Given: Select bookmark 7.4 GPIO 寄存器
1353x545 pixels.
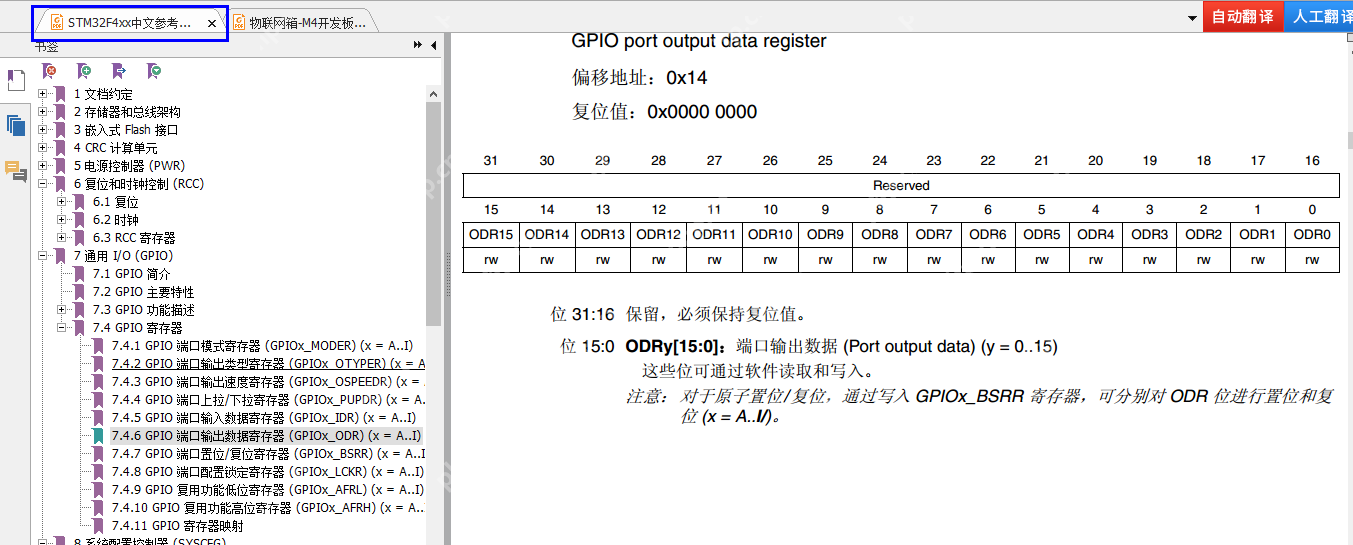Looking at the screenshot, I should coord(137,328).
